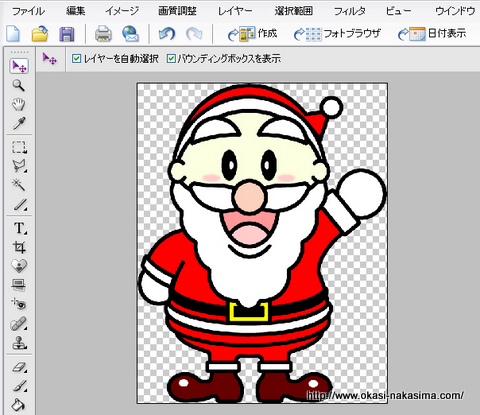This screenshot has height=415, width=480.
Task: Select the Straighten tool
Action: (19, 284)
